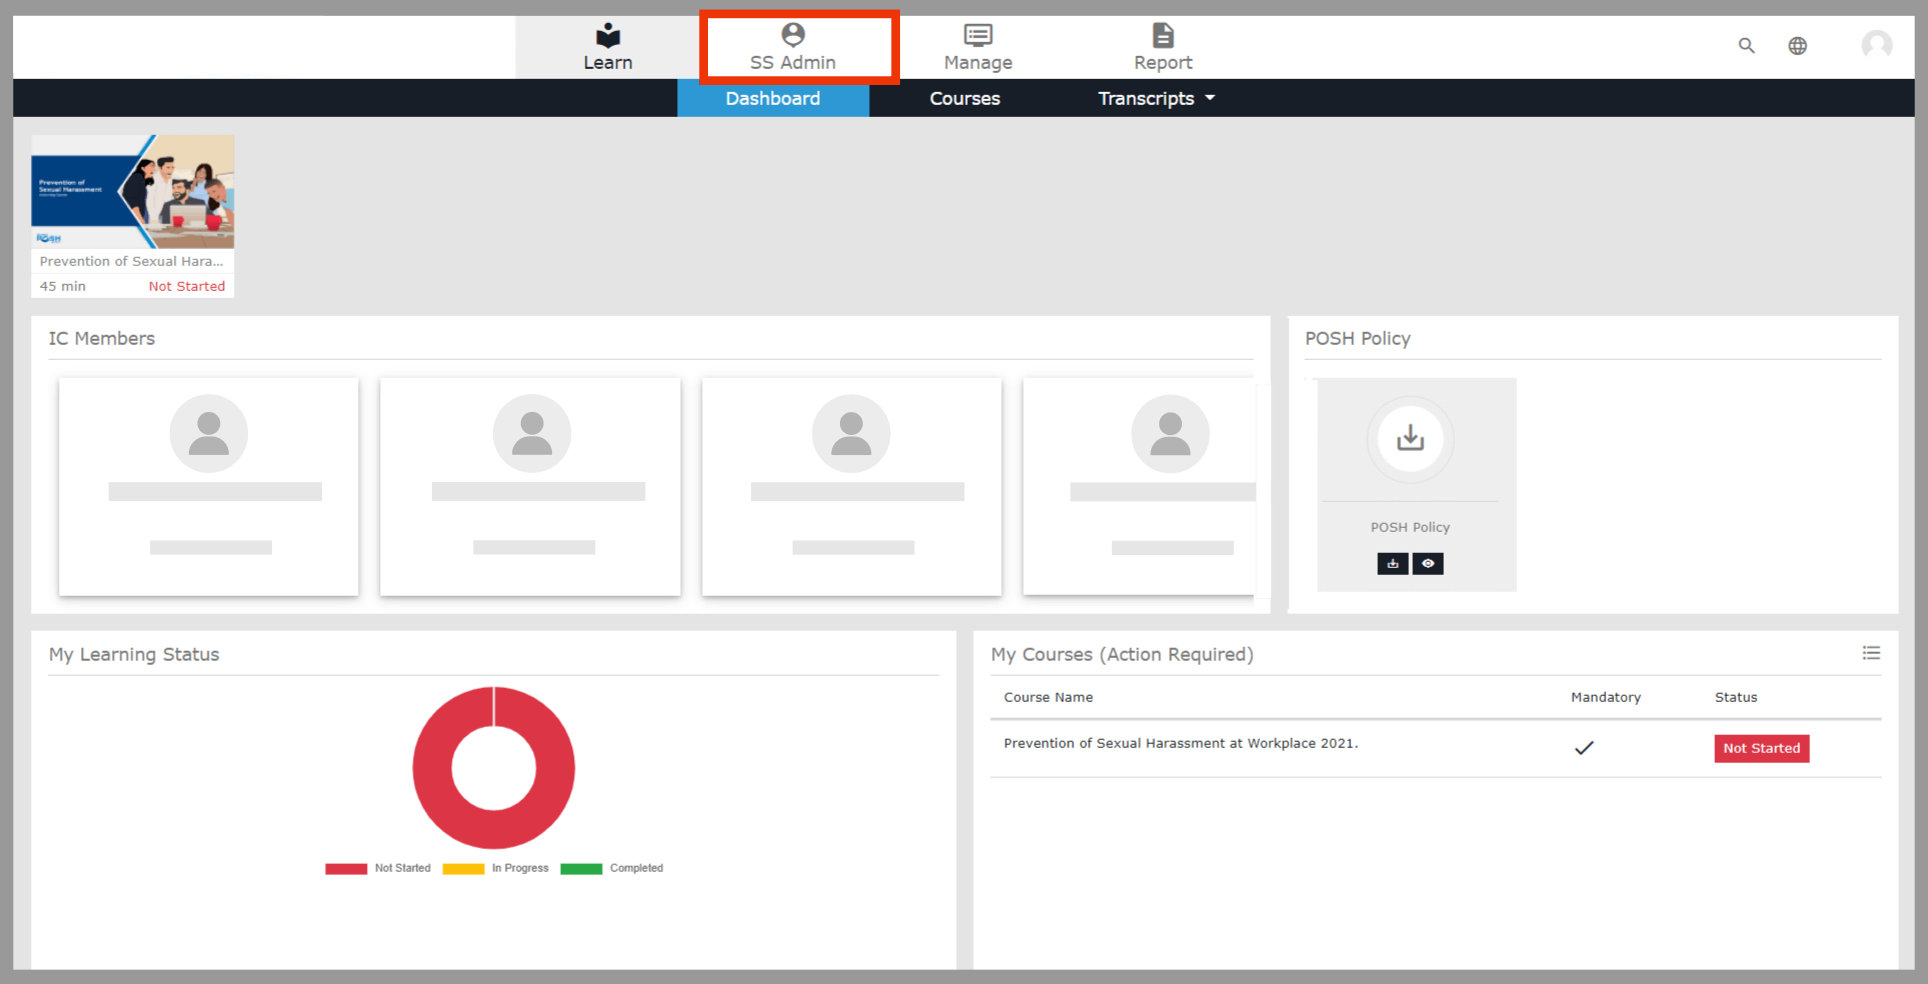Open the Learn section icon
Screen dimensions: 1928x984
coord(607,36)
